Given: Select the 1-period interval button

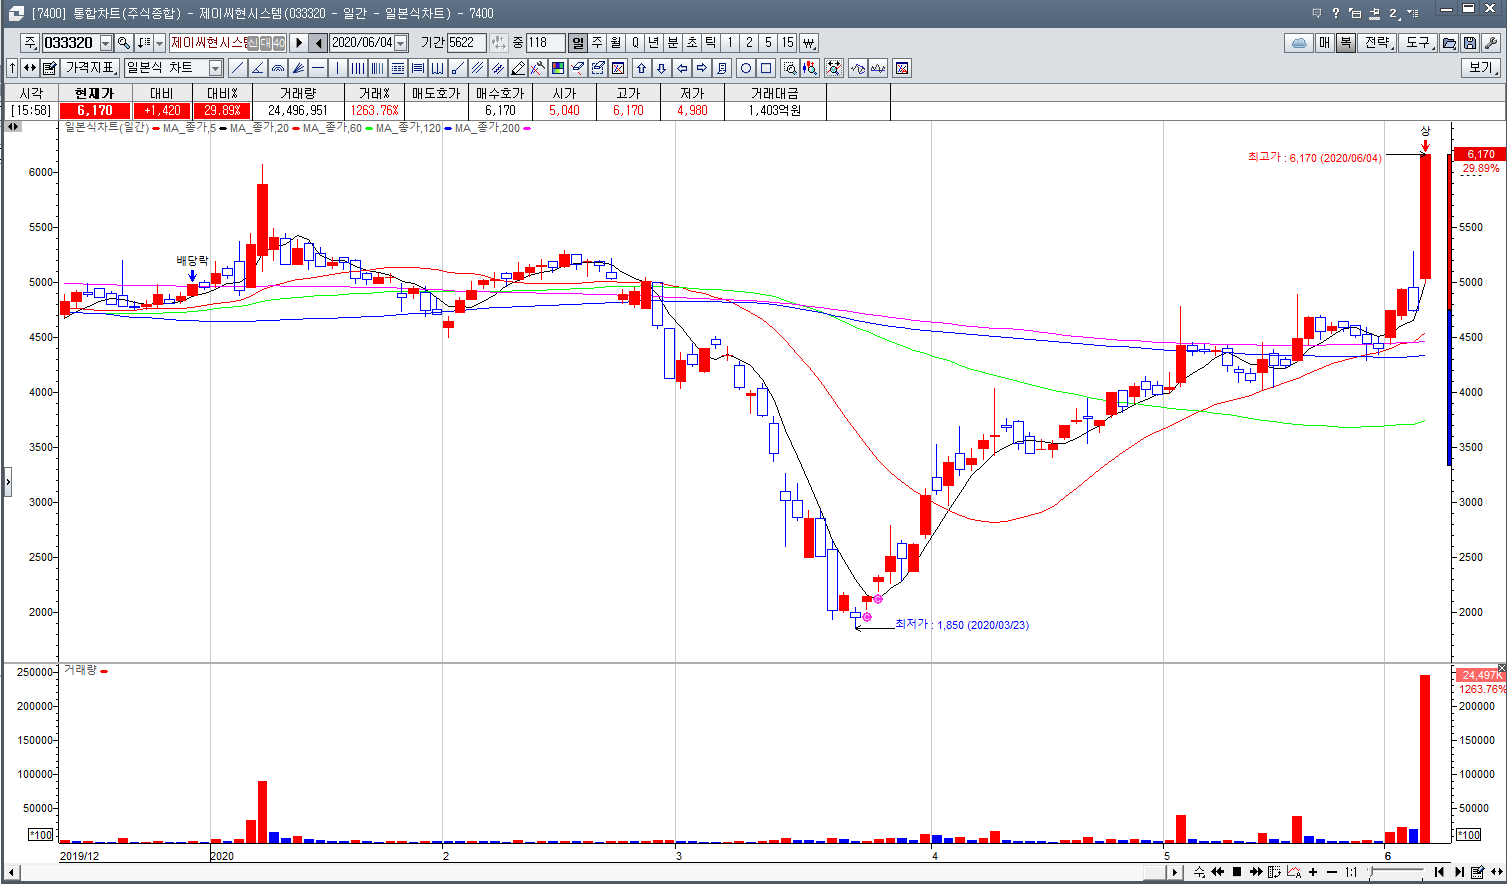Looking at the screenshot, I should [x=730, y=43].
